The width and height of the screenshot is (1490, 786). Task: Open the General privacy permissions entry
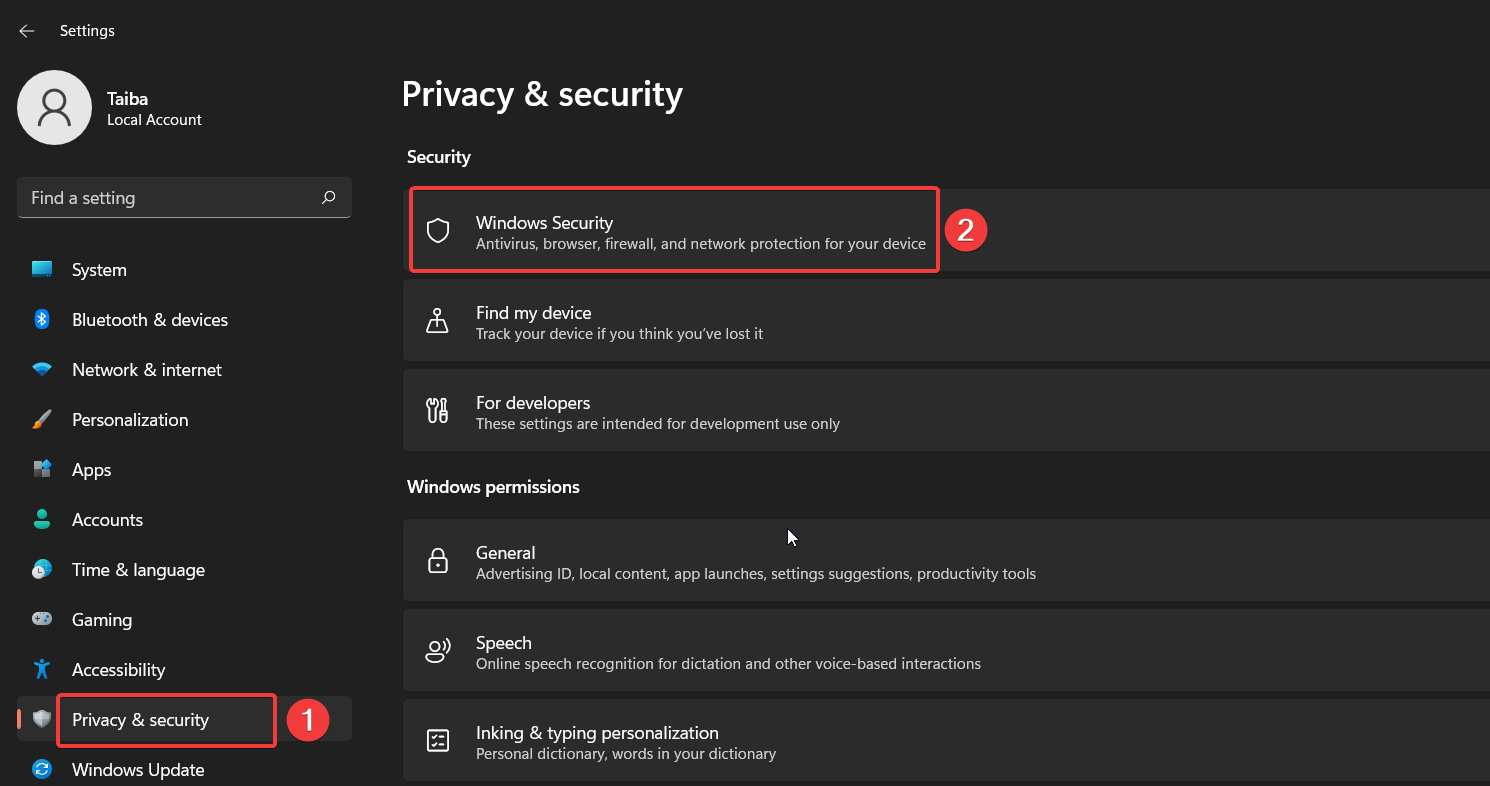click(700, 560)
